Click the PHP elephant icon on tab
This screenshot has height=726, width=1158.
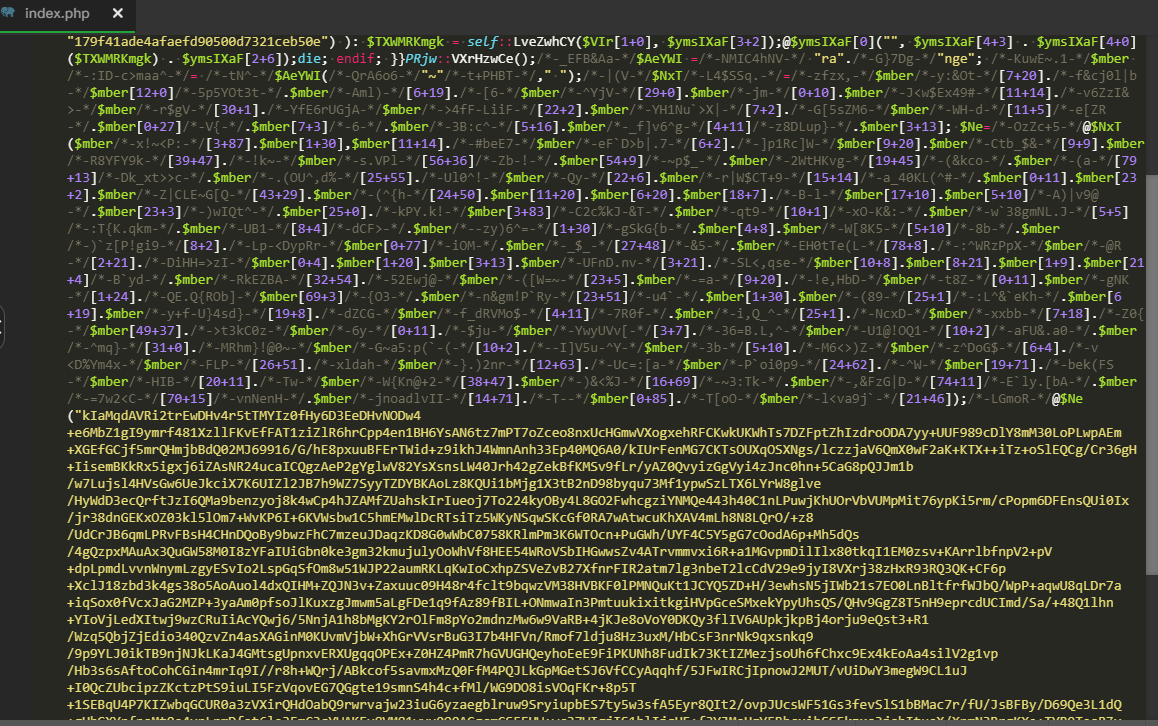tap(8, 13)
